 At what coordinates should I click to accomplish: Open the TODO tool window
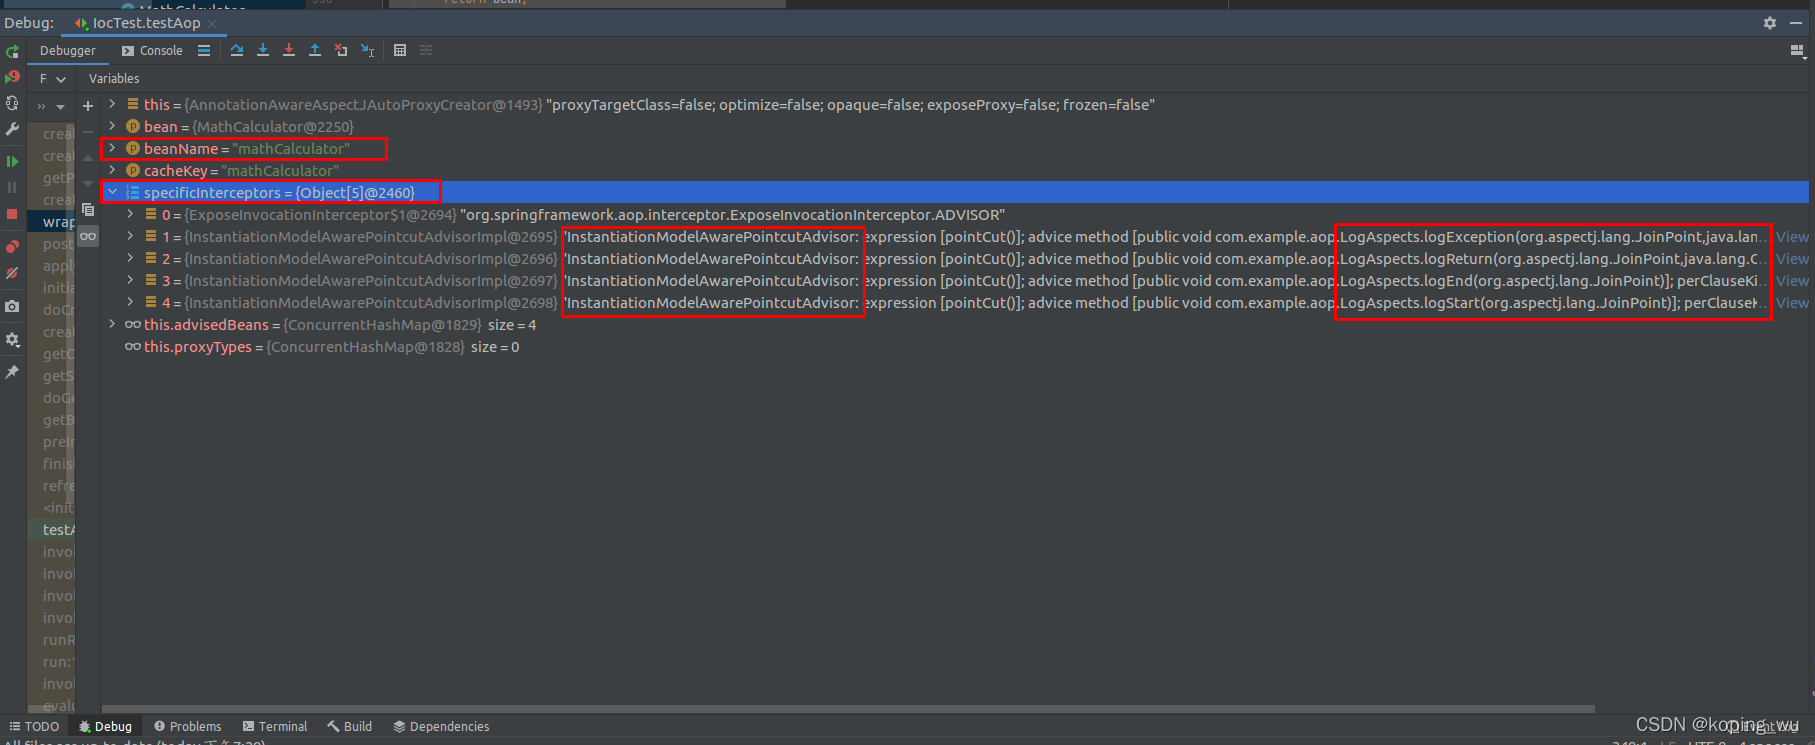[34, 726]
